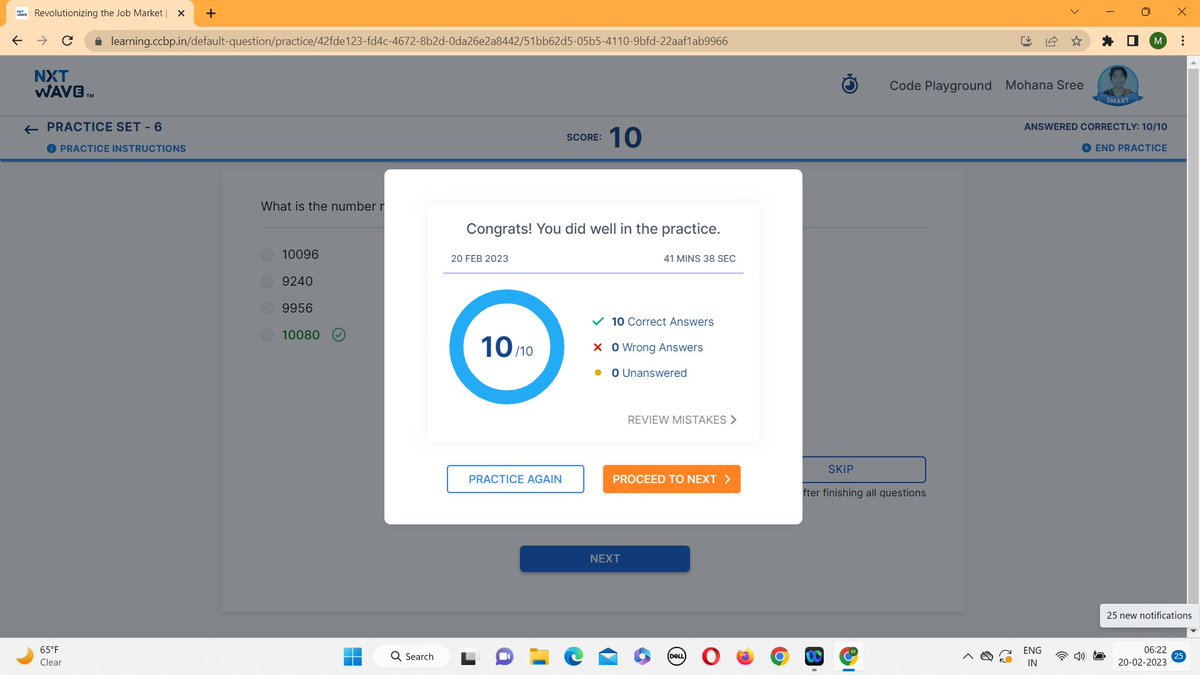
Task: Open Chrome three-dot menu
Action: click(x=1182, y=41)
